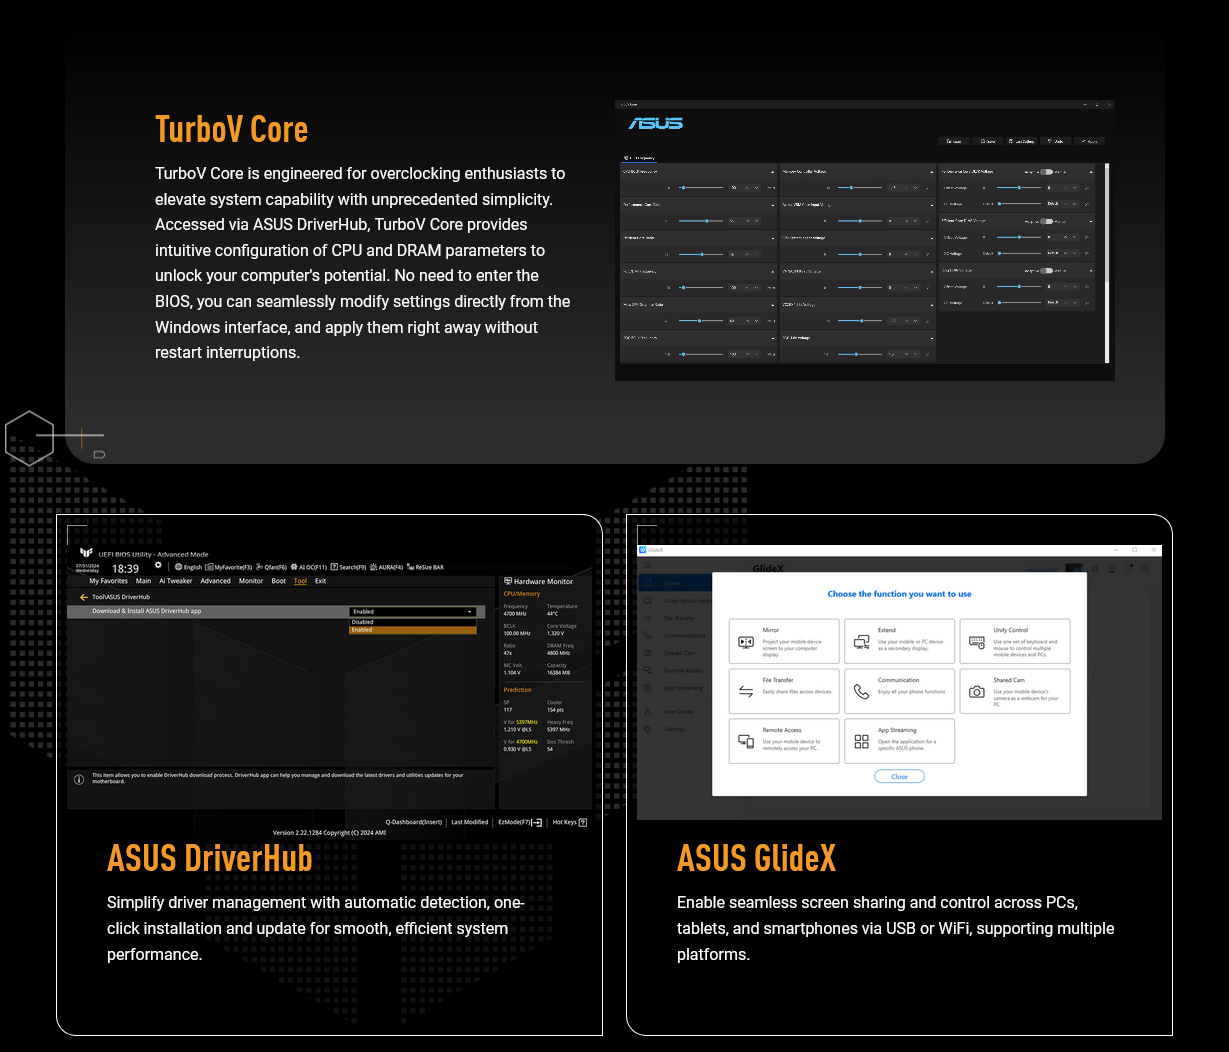The width and height of the screenshot is (1229, 1052).
Task: Choose the Extend display icon
Action: (862, 642)
